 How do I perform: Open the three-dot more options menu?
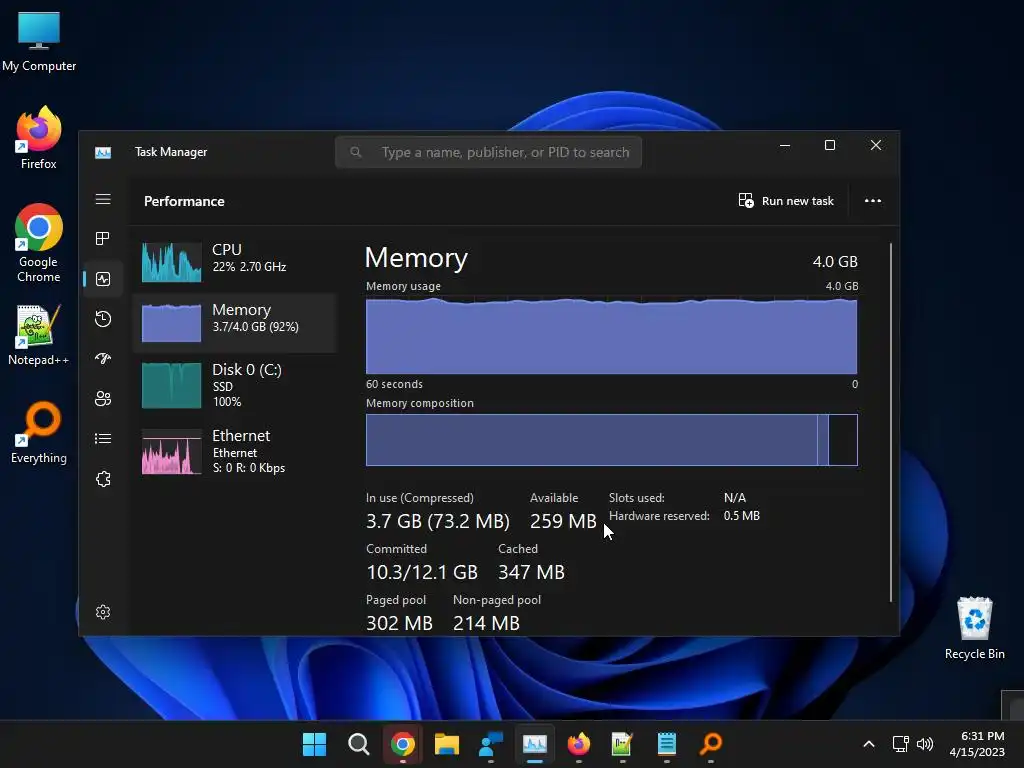point(873,201)
